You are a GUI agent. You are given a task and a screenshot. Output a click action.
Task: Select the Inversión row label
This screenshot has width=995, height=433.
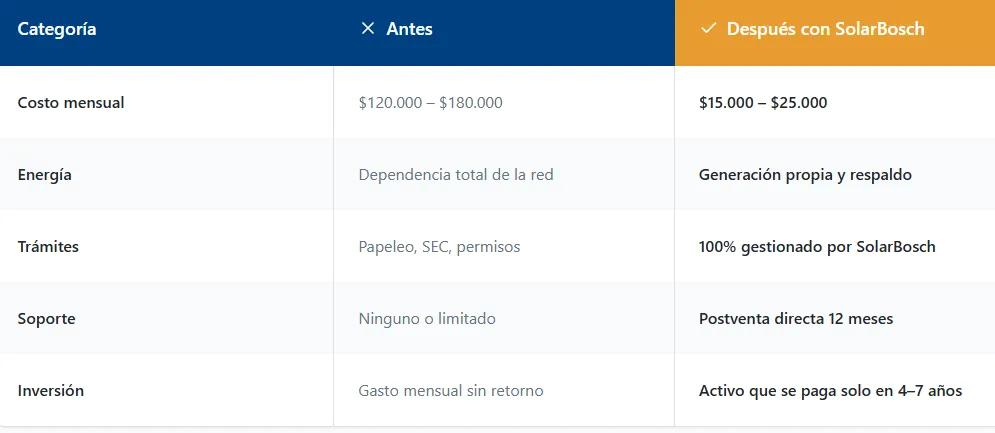51,390
